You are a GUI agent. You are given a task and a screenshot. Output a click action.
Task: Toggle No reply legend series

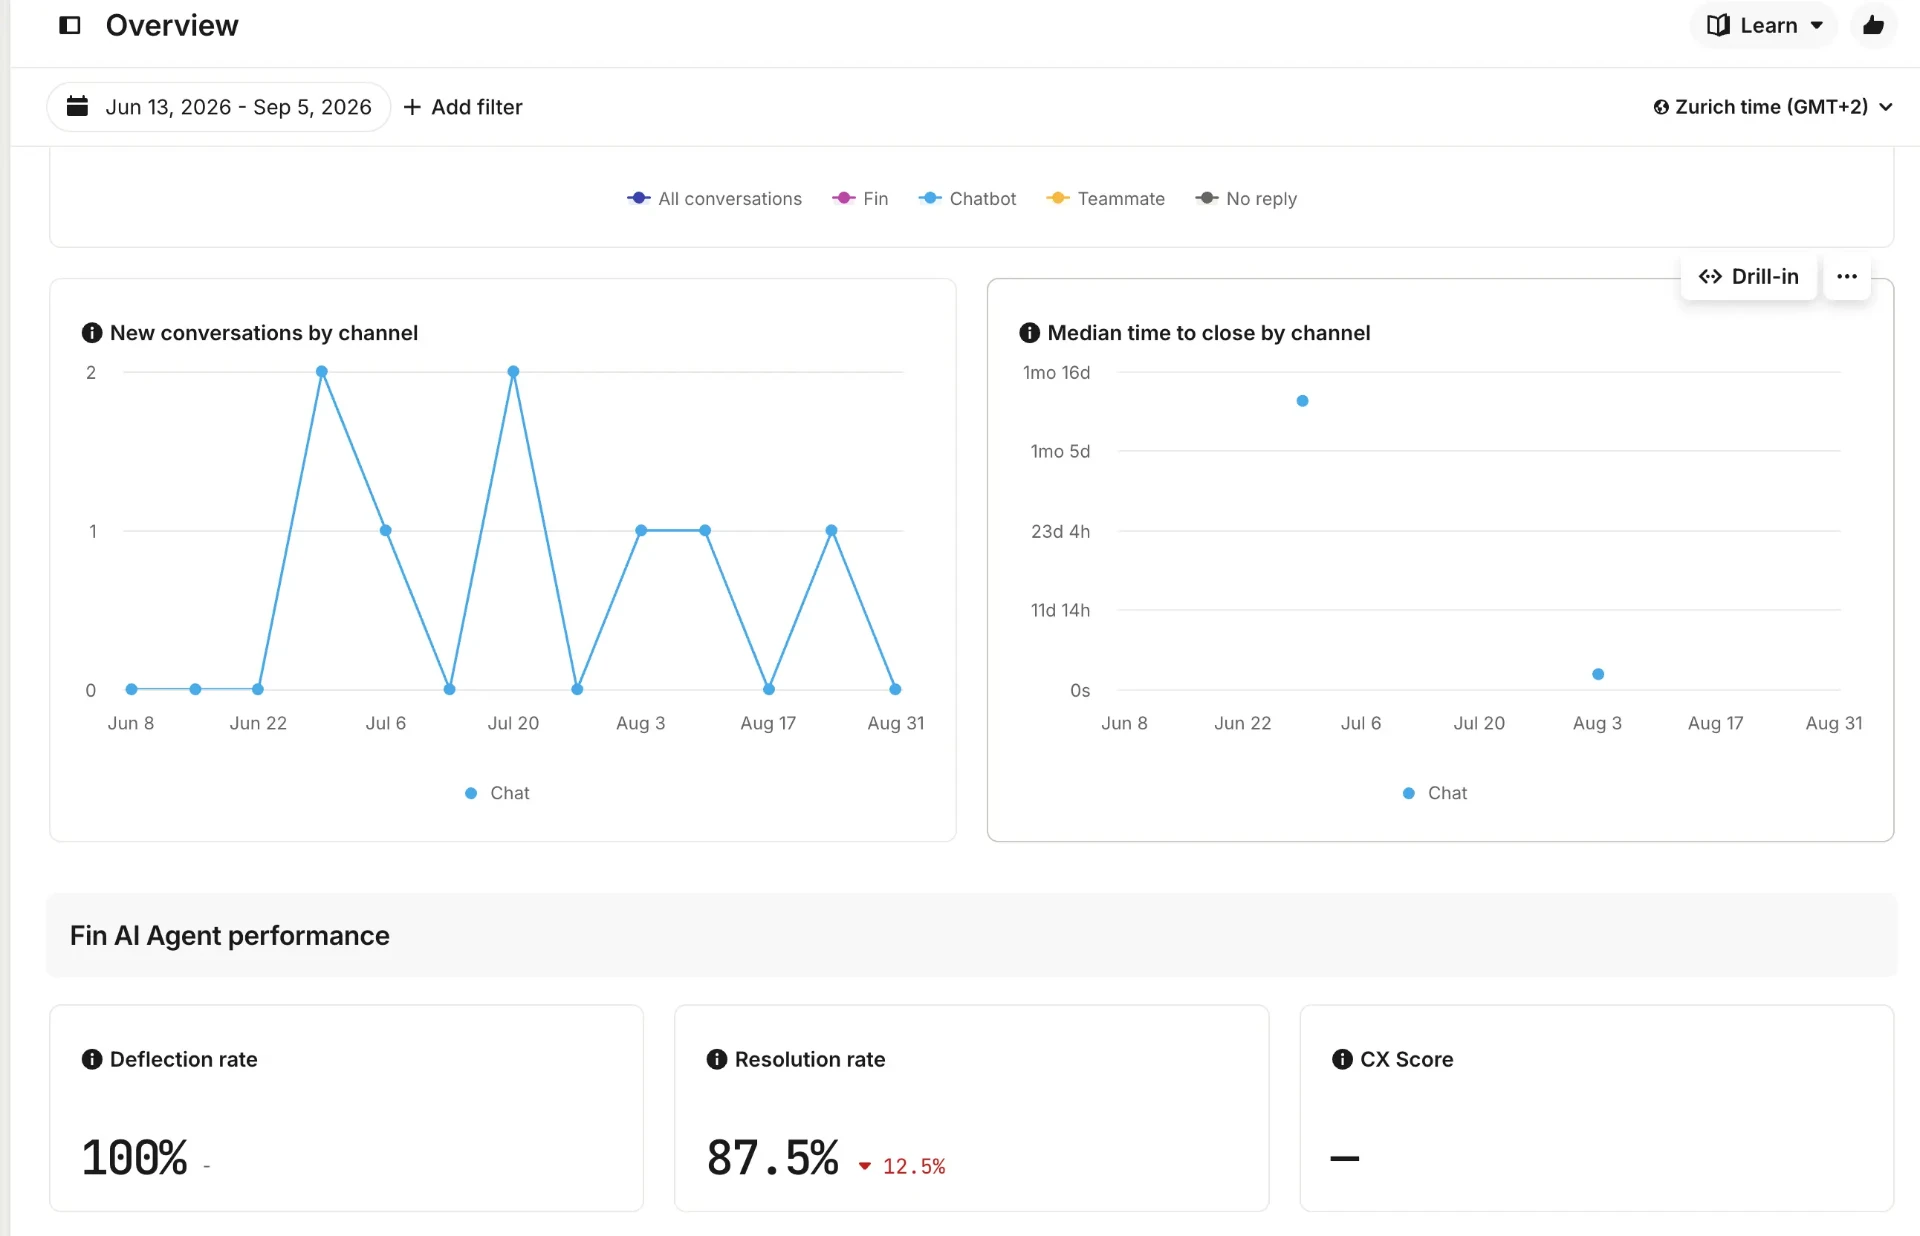[x=1246, y=199]
